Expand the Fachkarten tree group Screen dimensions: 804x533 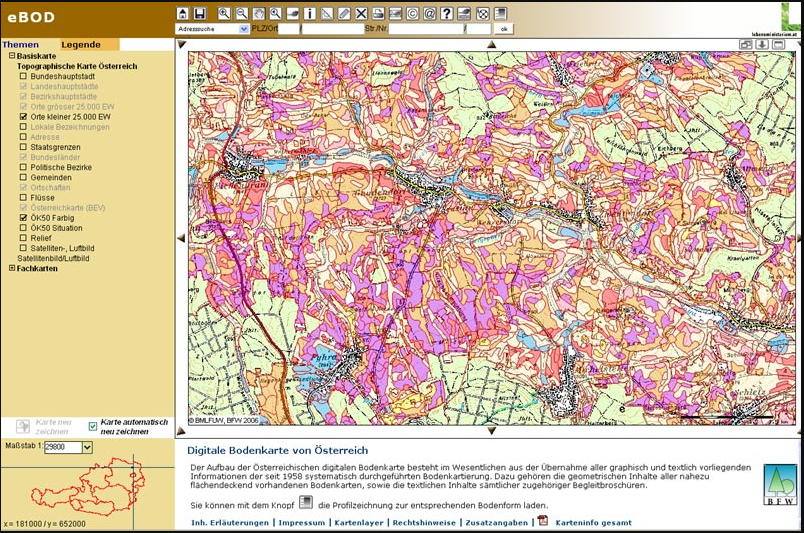click(x=12, y=268)
